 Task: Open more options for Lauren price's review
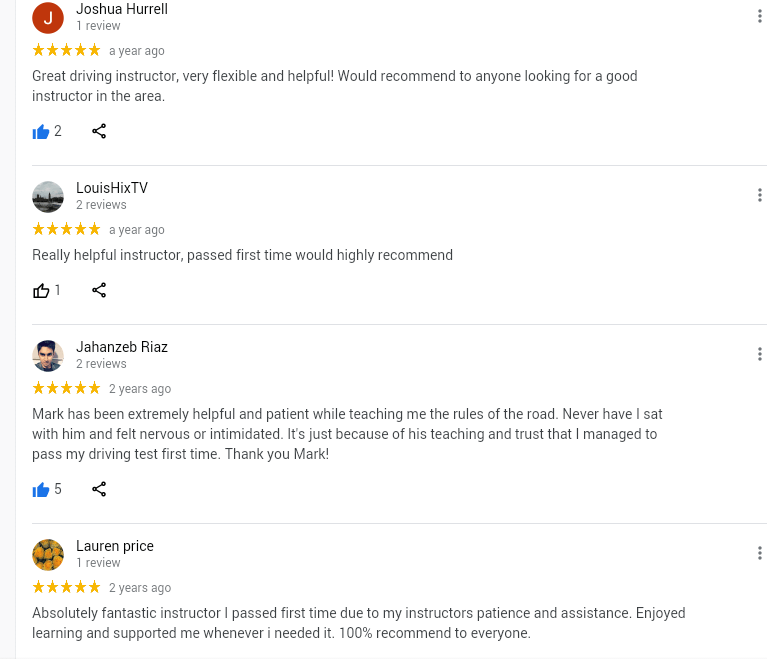[x=760, y=553]
